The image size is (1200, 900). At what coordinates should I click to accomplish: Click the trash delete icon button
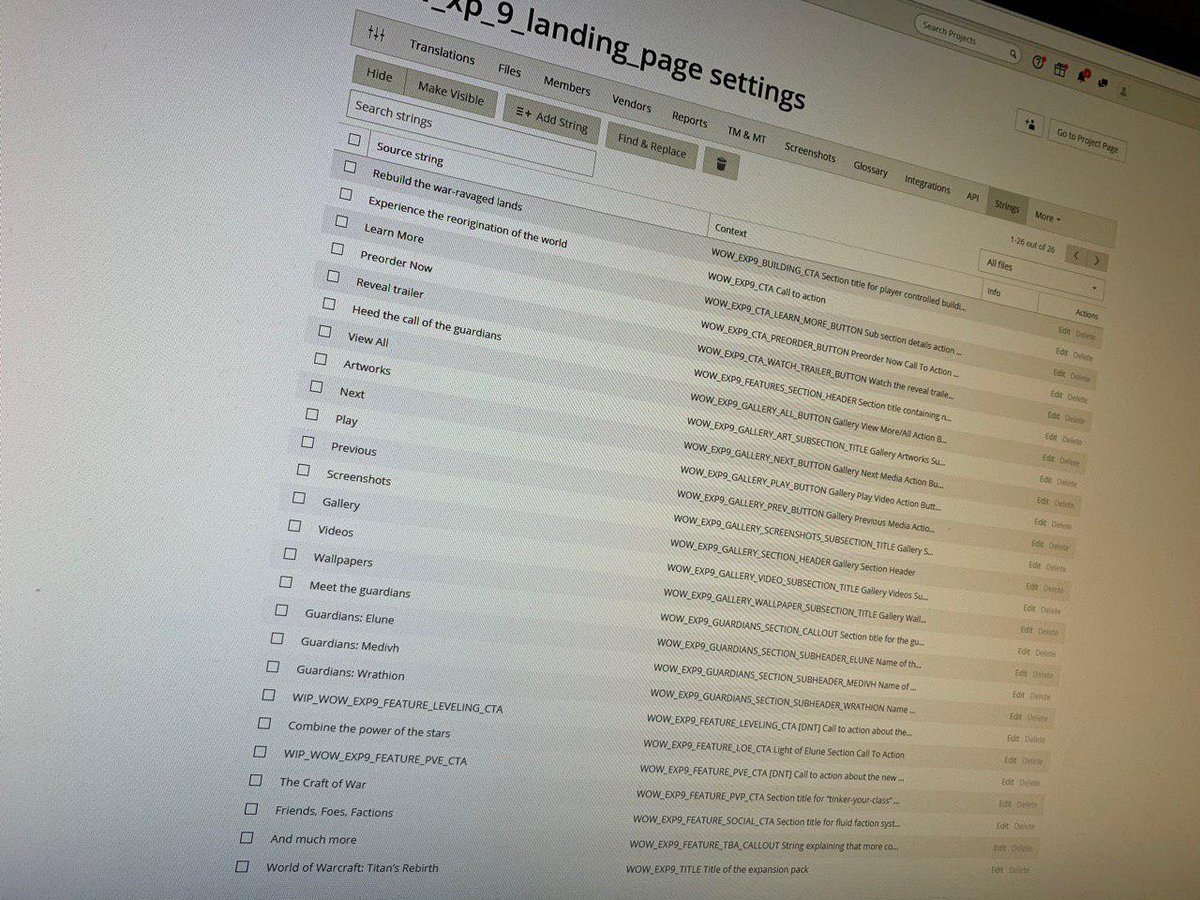coord(721,162)
